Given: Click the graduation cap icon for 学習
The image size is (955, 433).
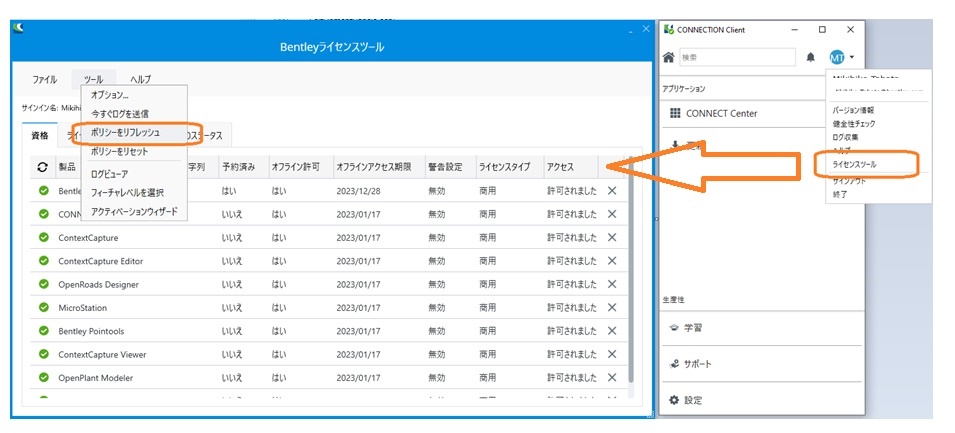Looking at the screenshot, I should point(674,327).
